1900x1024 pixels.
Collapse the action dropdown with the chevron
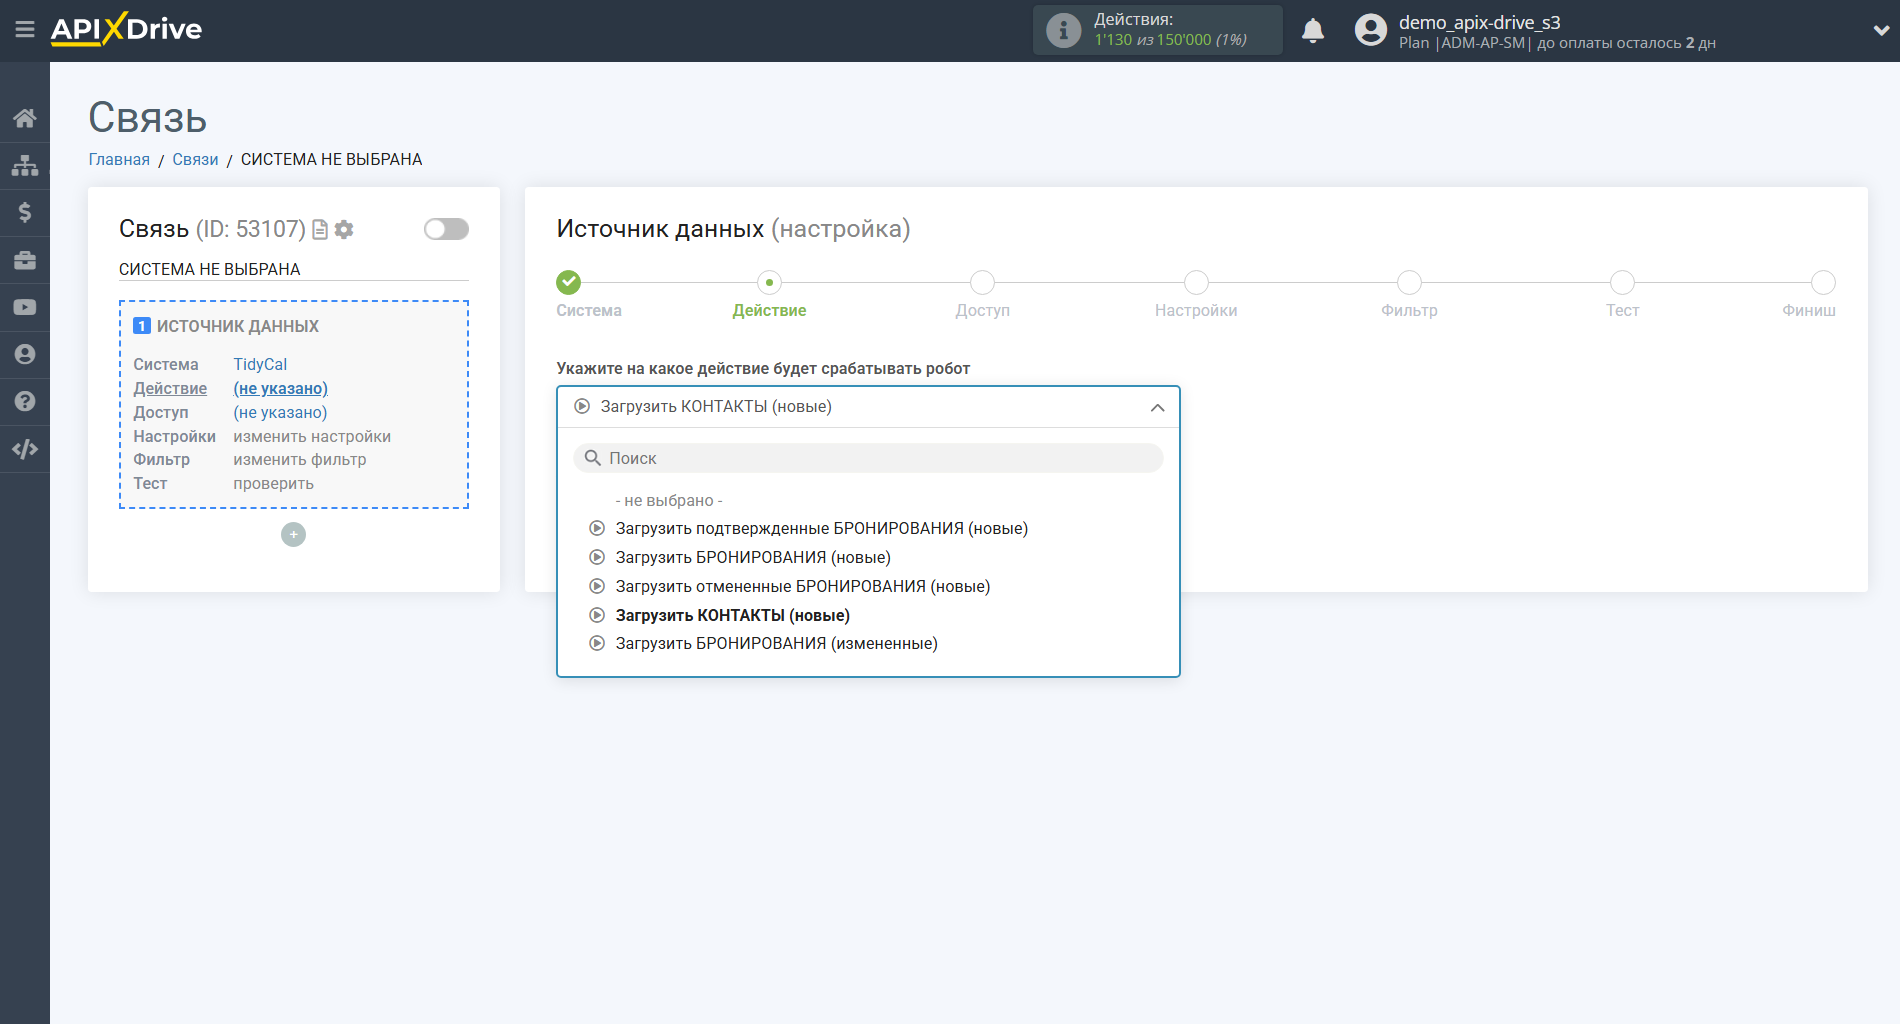coord(1157,407)
